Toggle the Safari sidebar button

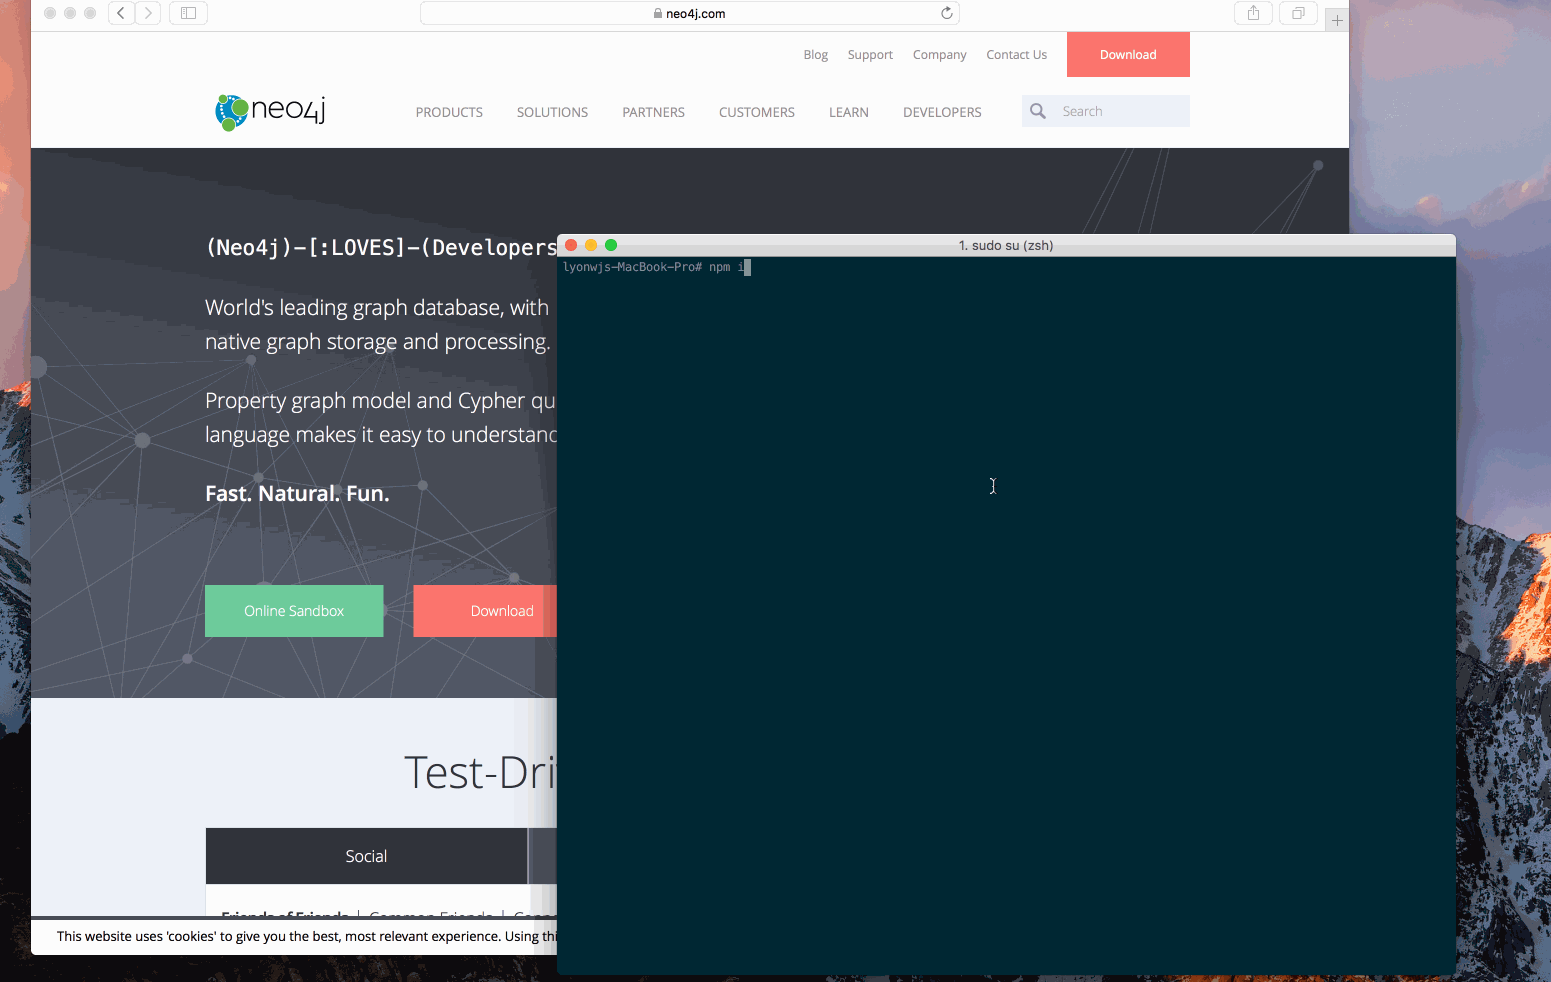(188, 13)
